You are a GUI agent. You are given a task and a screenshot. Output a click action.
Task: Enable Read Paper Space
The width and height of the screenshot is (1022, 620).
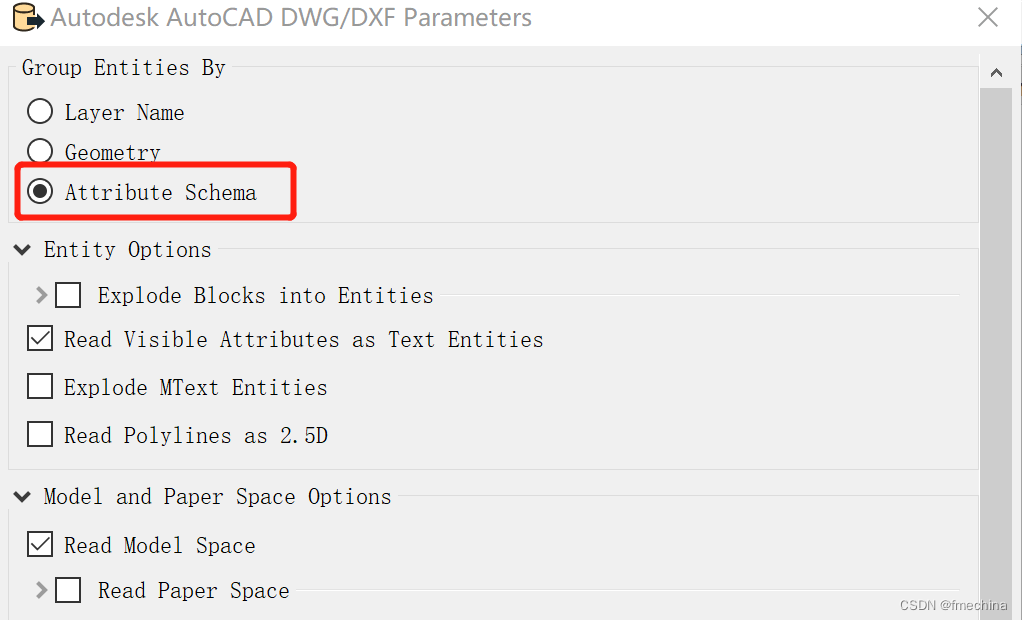(x=67, y=590)
